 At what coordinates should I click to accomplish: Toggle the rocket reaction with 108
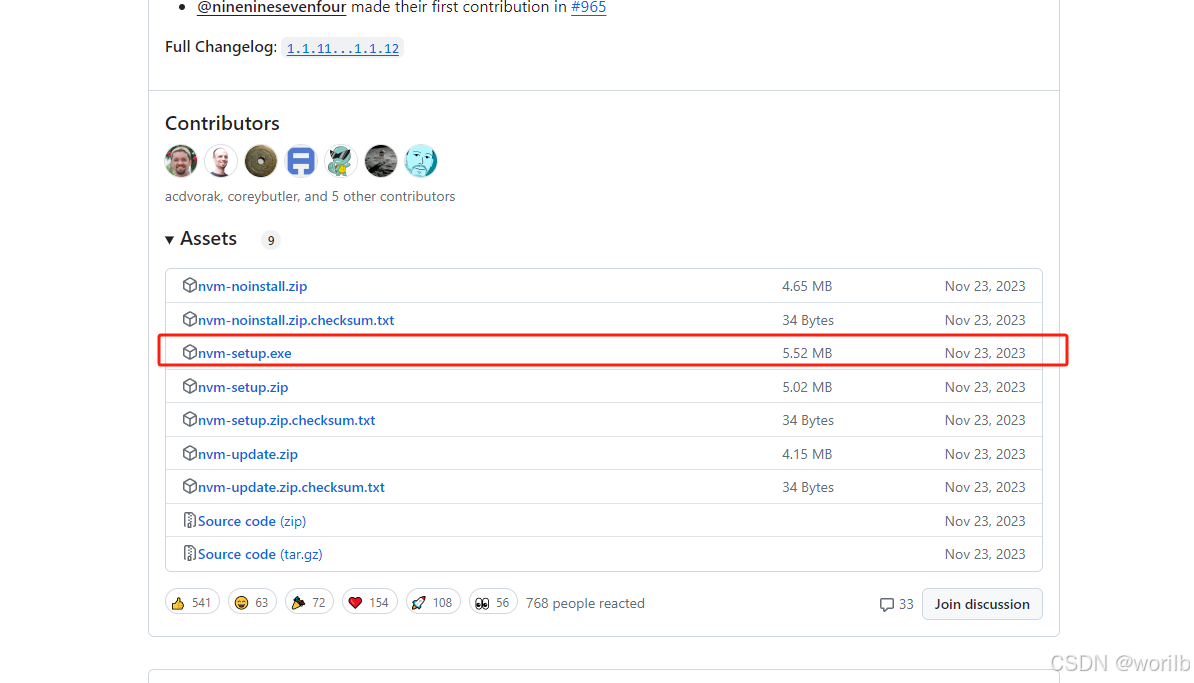(x=433, y=602)
